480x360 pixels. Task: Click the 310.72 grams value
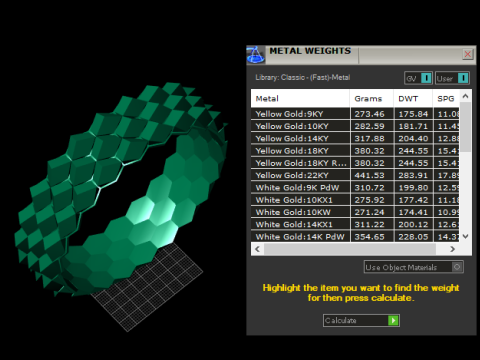[369, 188]
